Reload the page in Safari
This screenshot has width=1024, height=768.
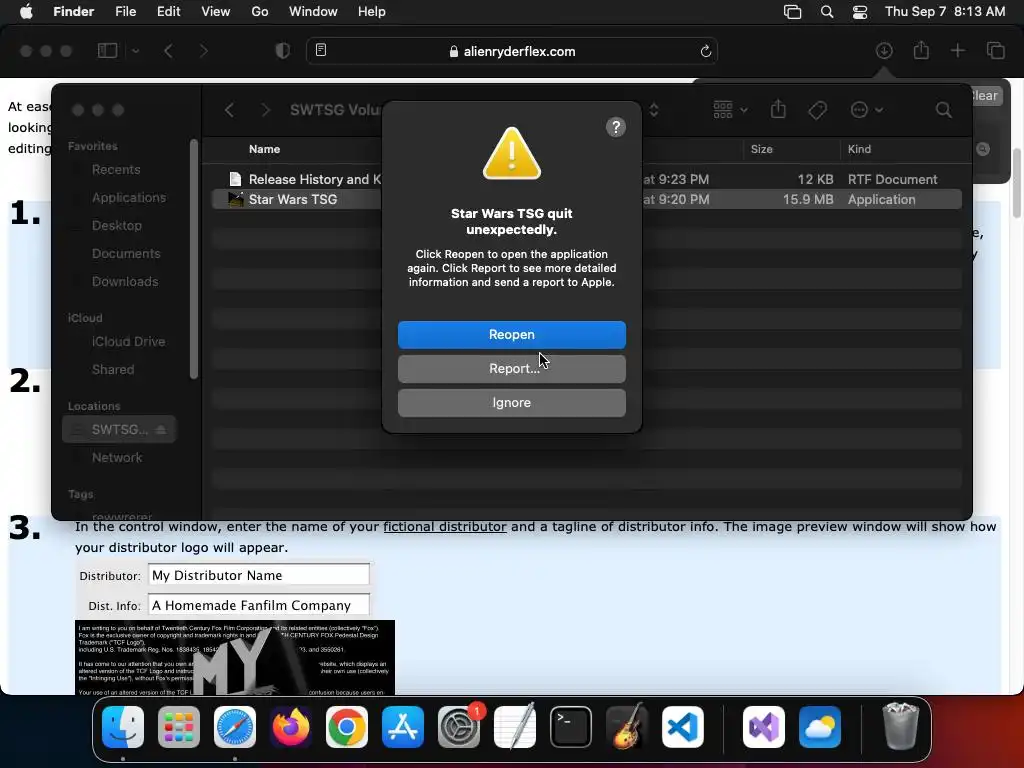pyautogui.click(x=705, y=51)
